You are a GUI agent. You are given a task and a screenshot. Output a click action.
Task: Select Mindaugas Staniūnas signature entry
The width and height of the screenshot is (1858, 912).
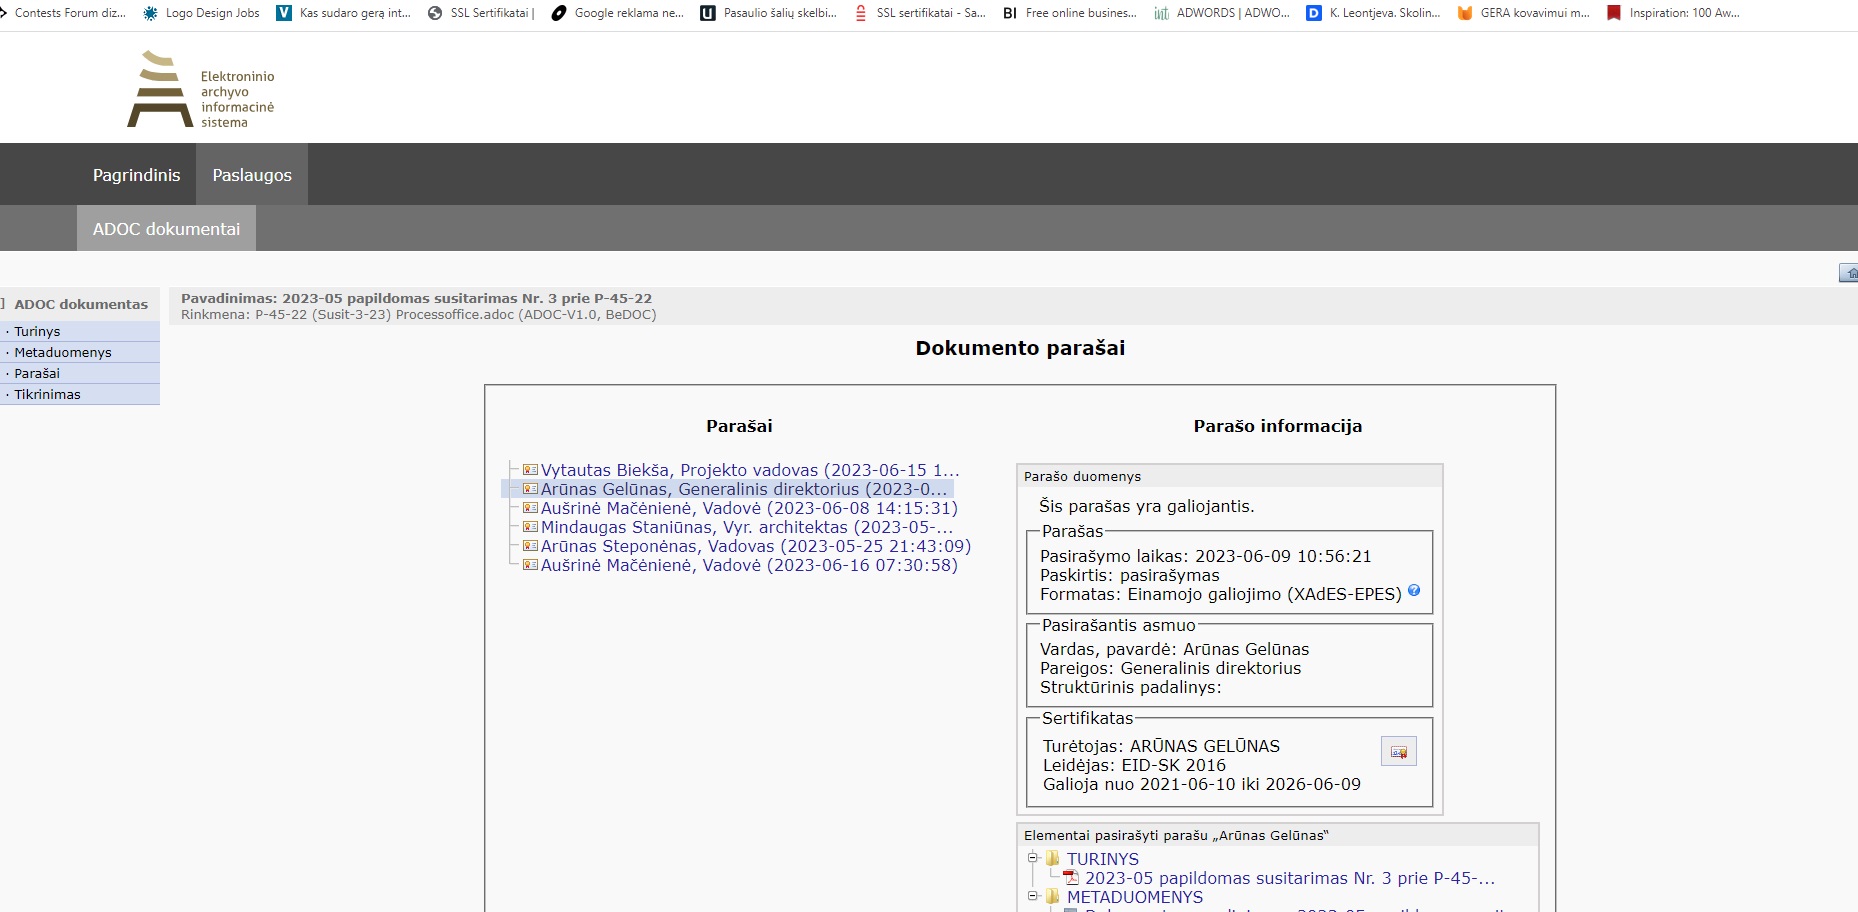pyautogui.click(x=746, y=527)
